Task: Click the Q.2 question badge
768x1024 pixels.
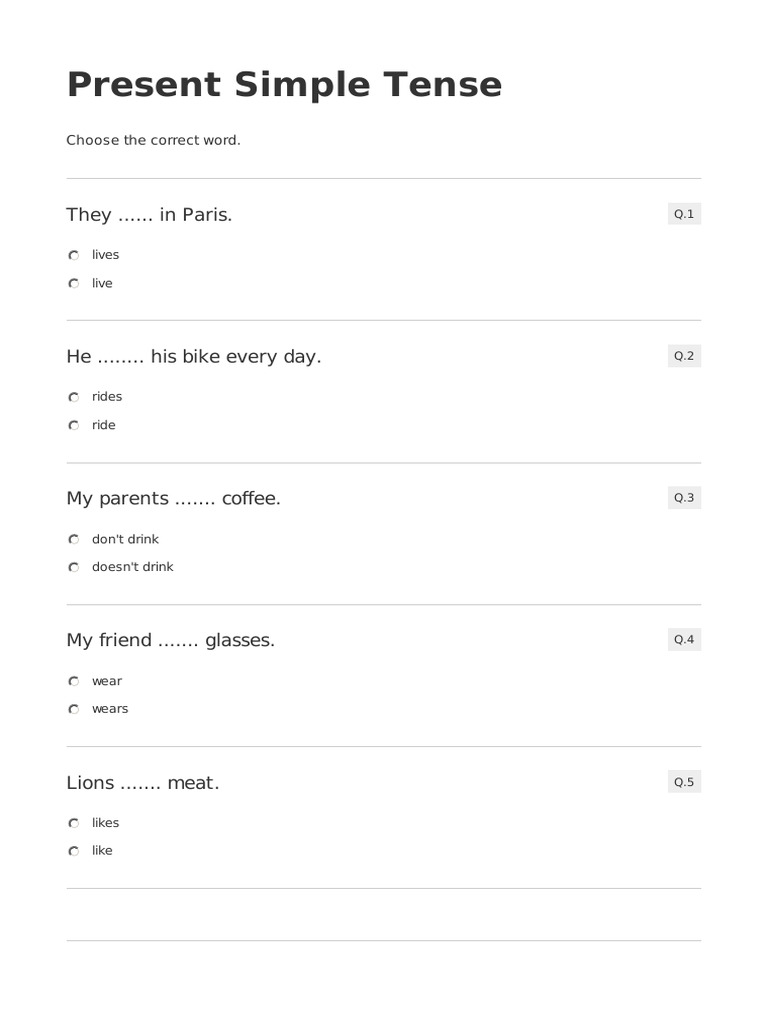Action: pyautogui.click(x=684, y=356)
